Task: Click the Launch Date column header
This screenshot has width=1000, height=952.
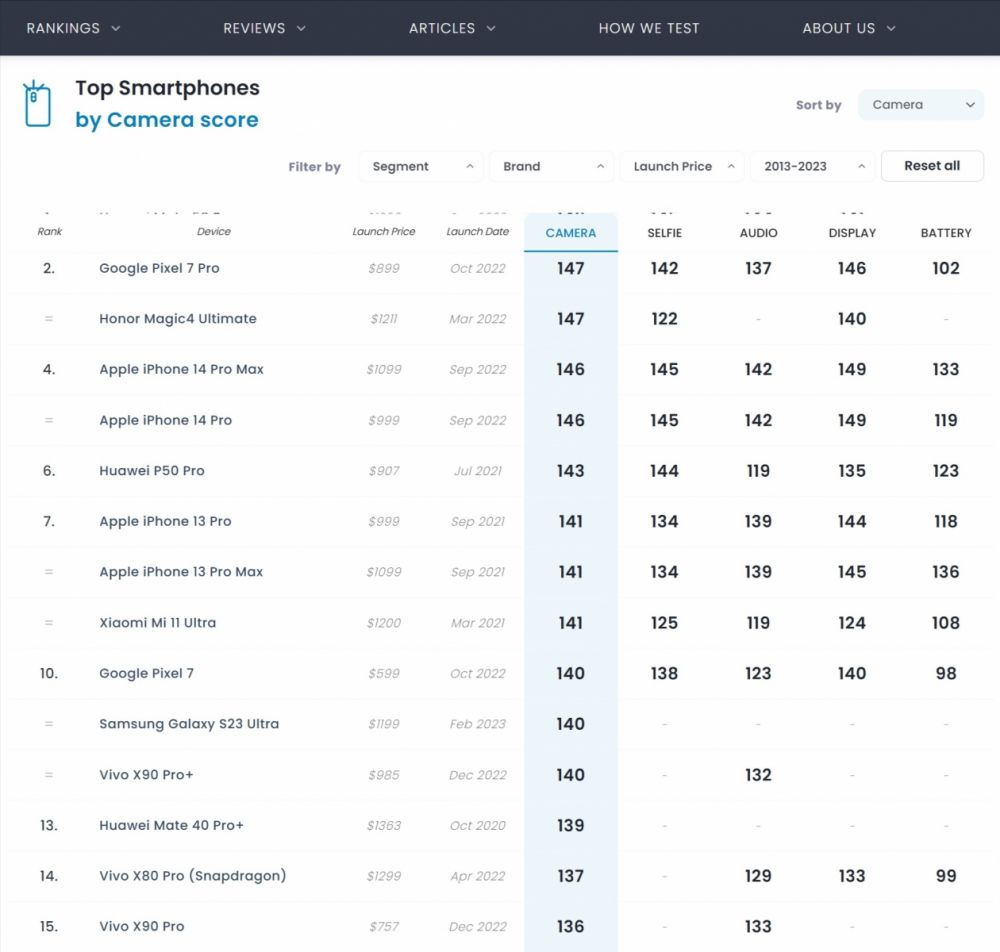Action: point(478,231)
